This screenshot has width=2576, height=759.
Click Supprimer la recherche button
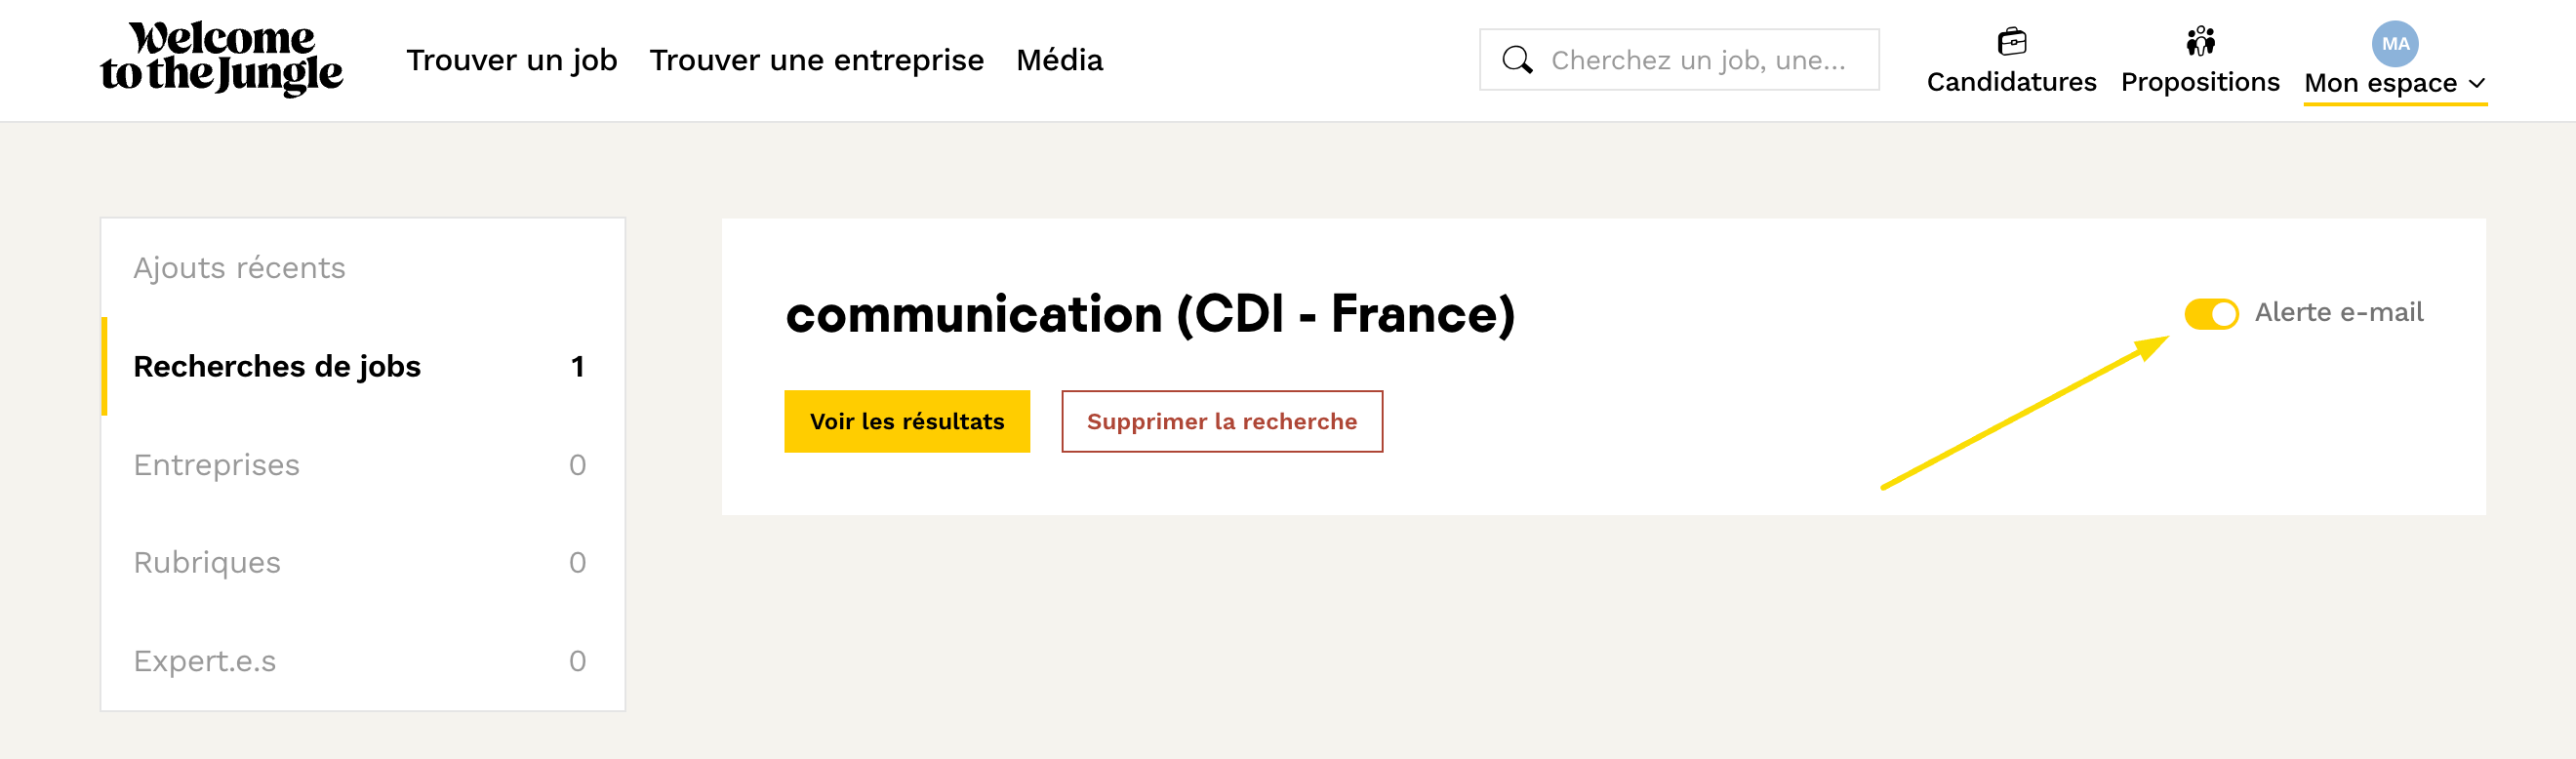pyautogui.click(x=1221, y=421)
